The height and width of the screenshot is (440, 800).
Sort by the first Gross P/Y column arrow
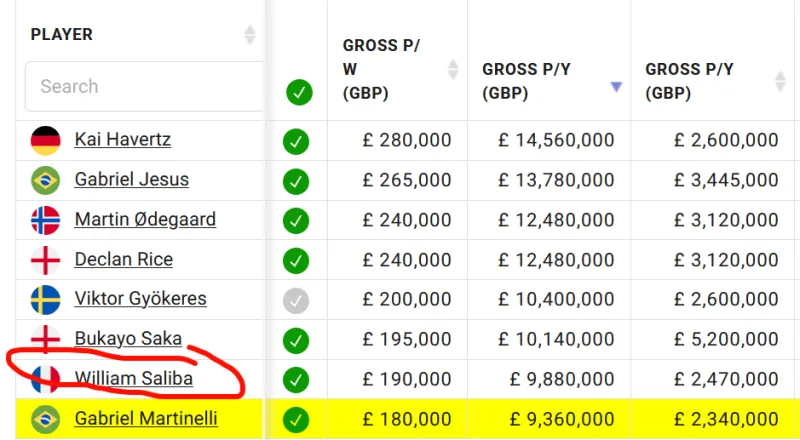click(x=616, y=87)
